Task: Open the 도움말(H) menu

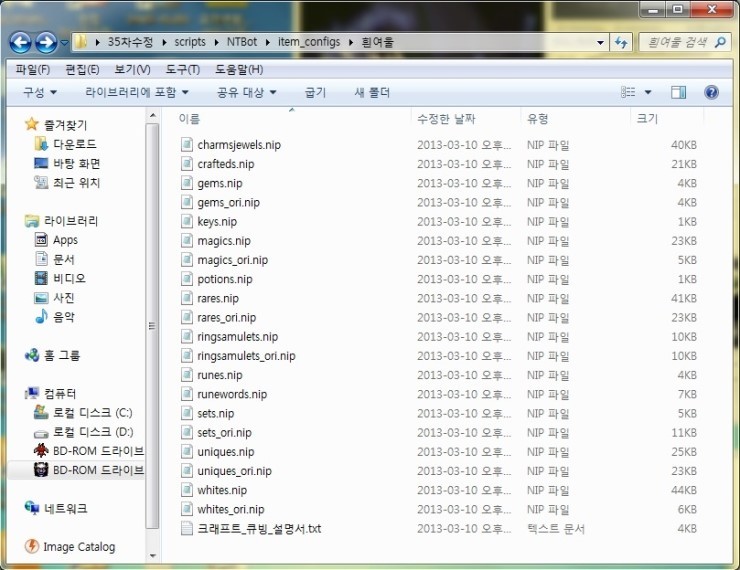Action: [239, 70]
